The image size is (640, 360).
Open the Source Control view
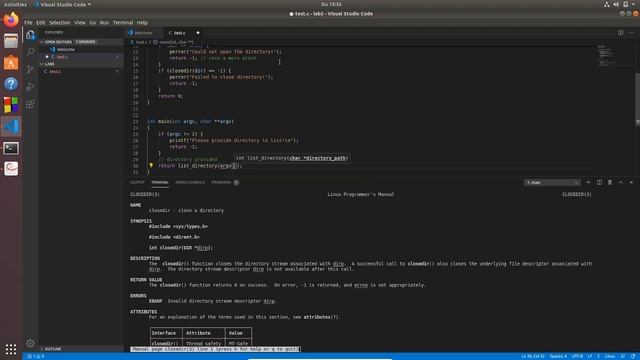pyautogui.click(x=30, y=69)
